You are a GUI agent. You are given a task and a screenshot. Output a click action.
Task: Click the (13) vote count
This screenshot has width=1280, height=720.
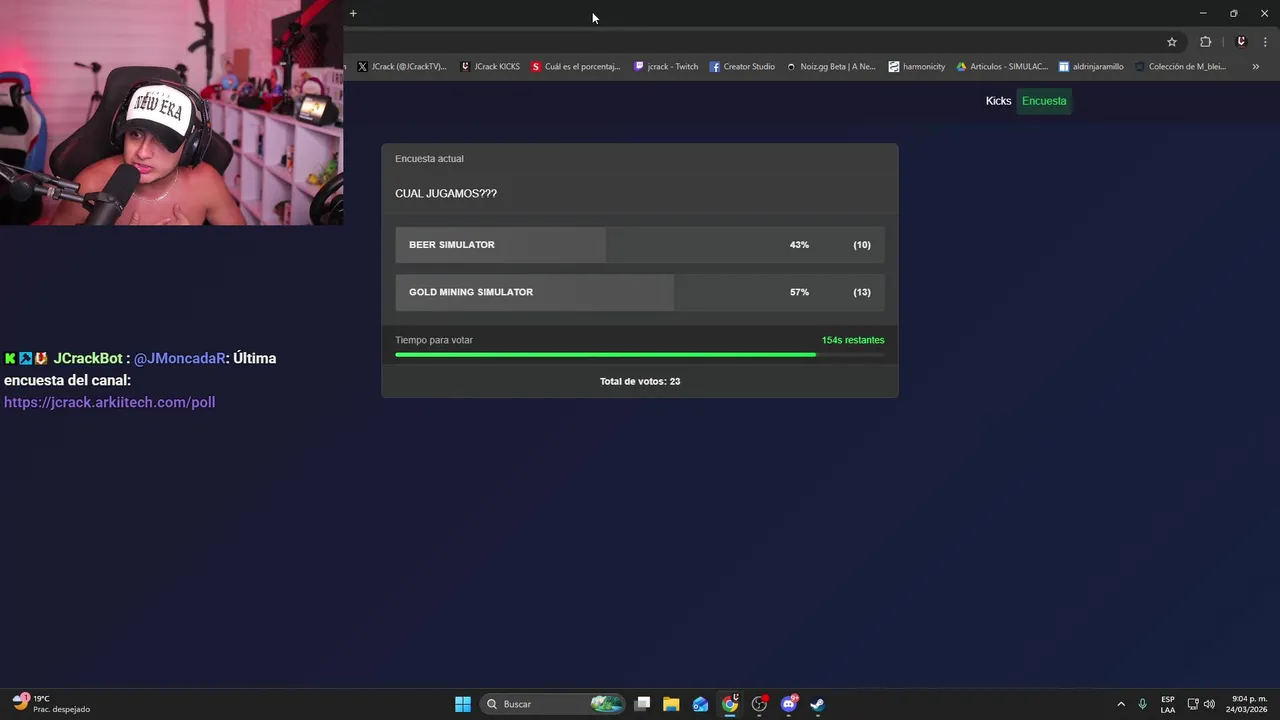click(x=862, y=292)
